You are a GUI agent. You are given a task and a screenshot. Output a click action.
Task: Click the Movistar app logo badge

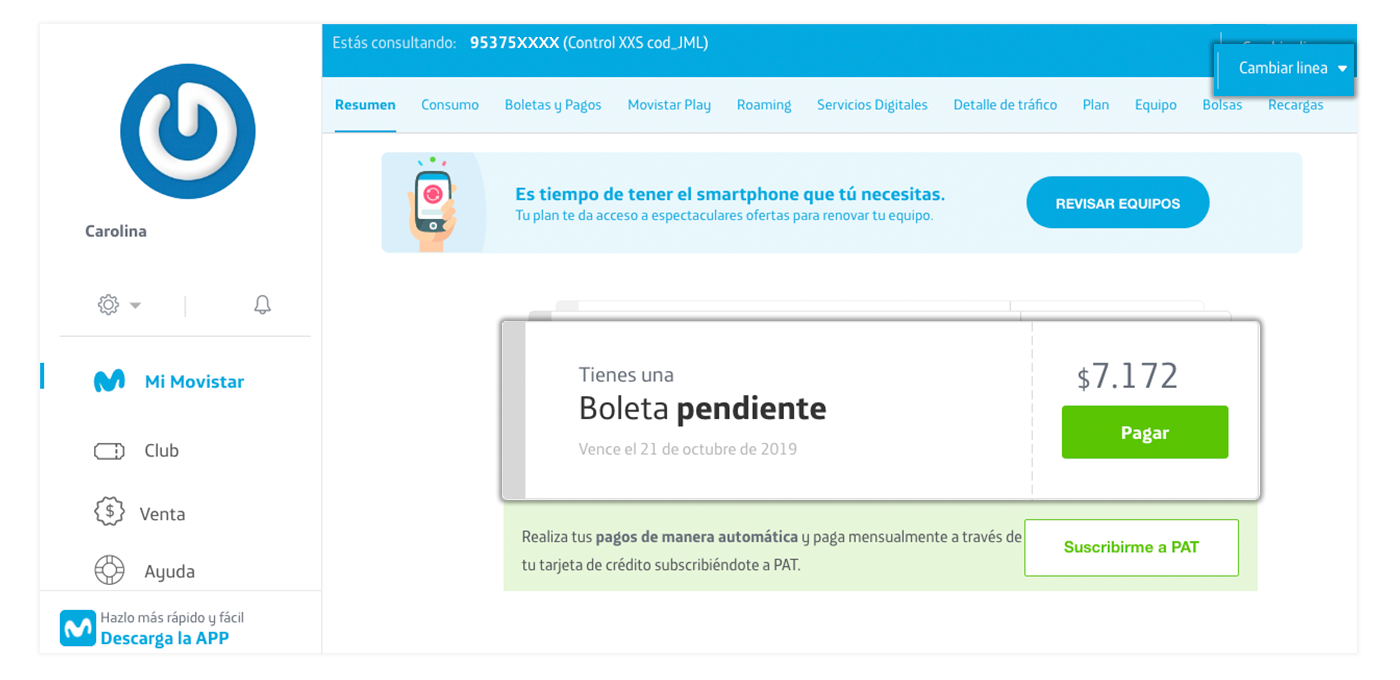click(x=78, y=628)
